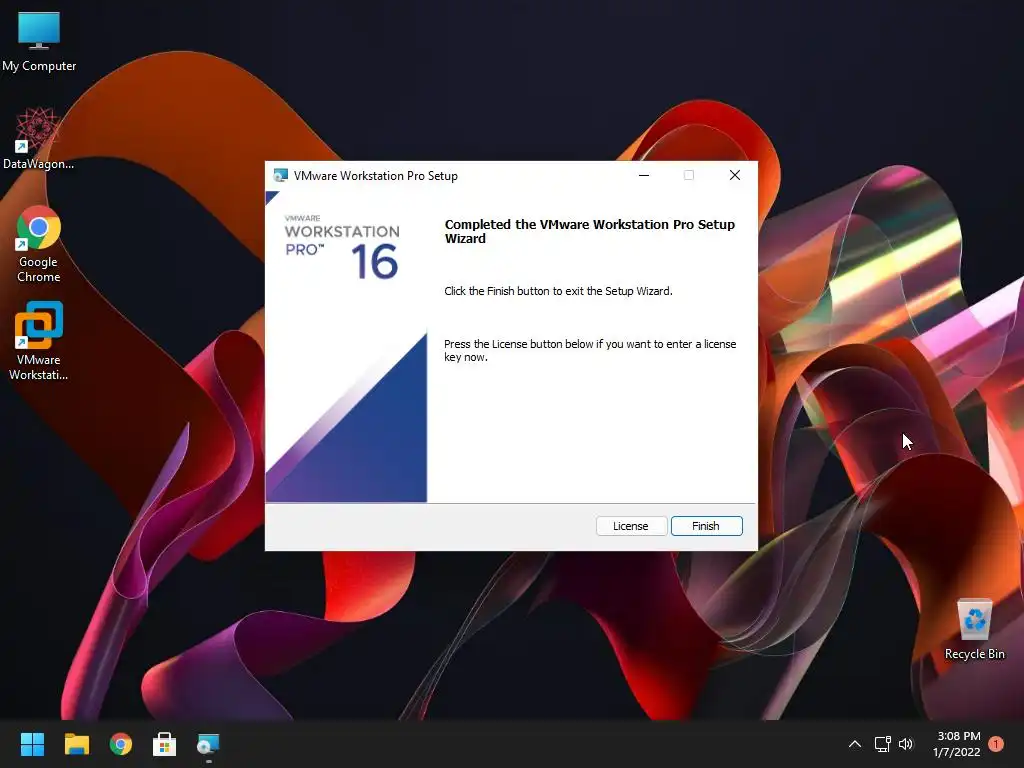This screenshot has height=768, width=1024.
Task: Show hidden system tray icons
Action: pyautogui.click(x=854, y=744)
